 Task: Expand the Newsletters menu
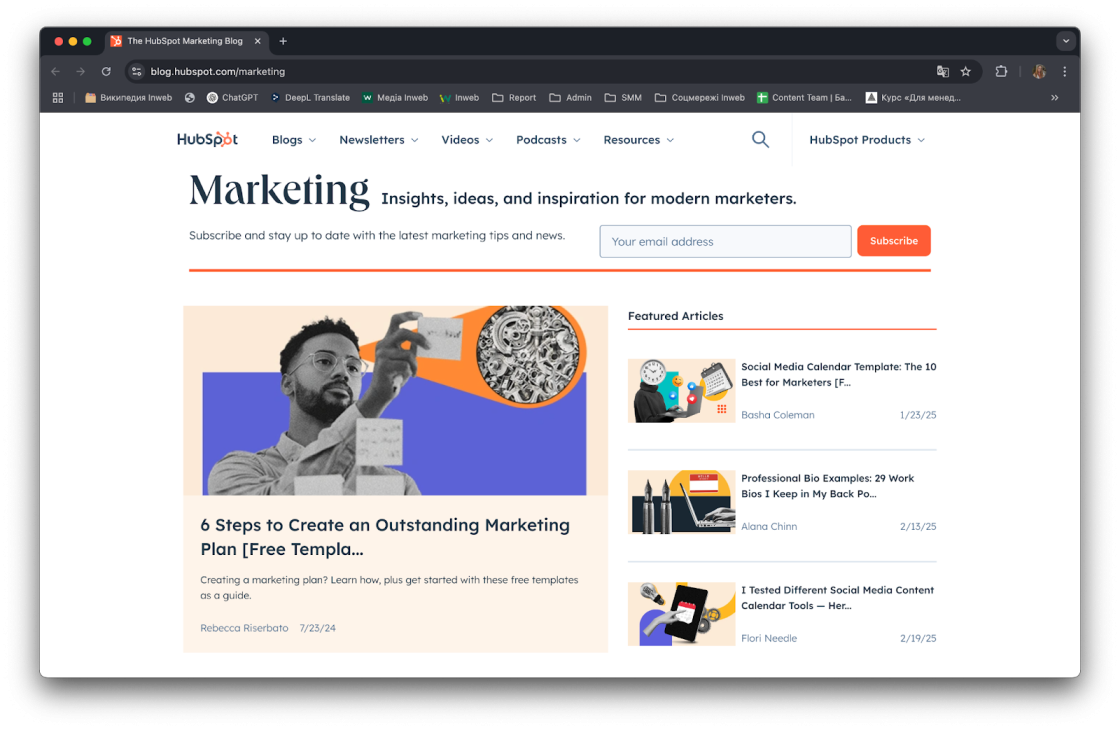379,140
